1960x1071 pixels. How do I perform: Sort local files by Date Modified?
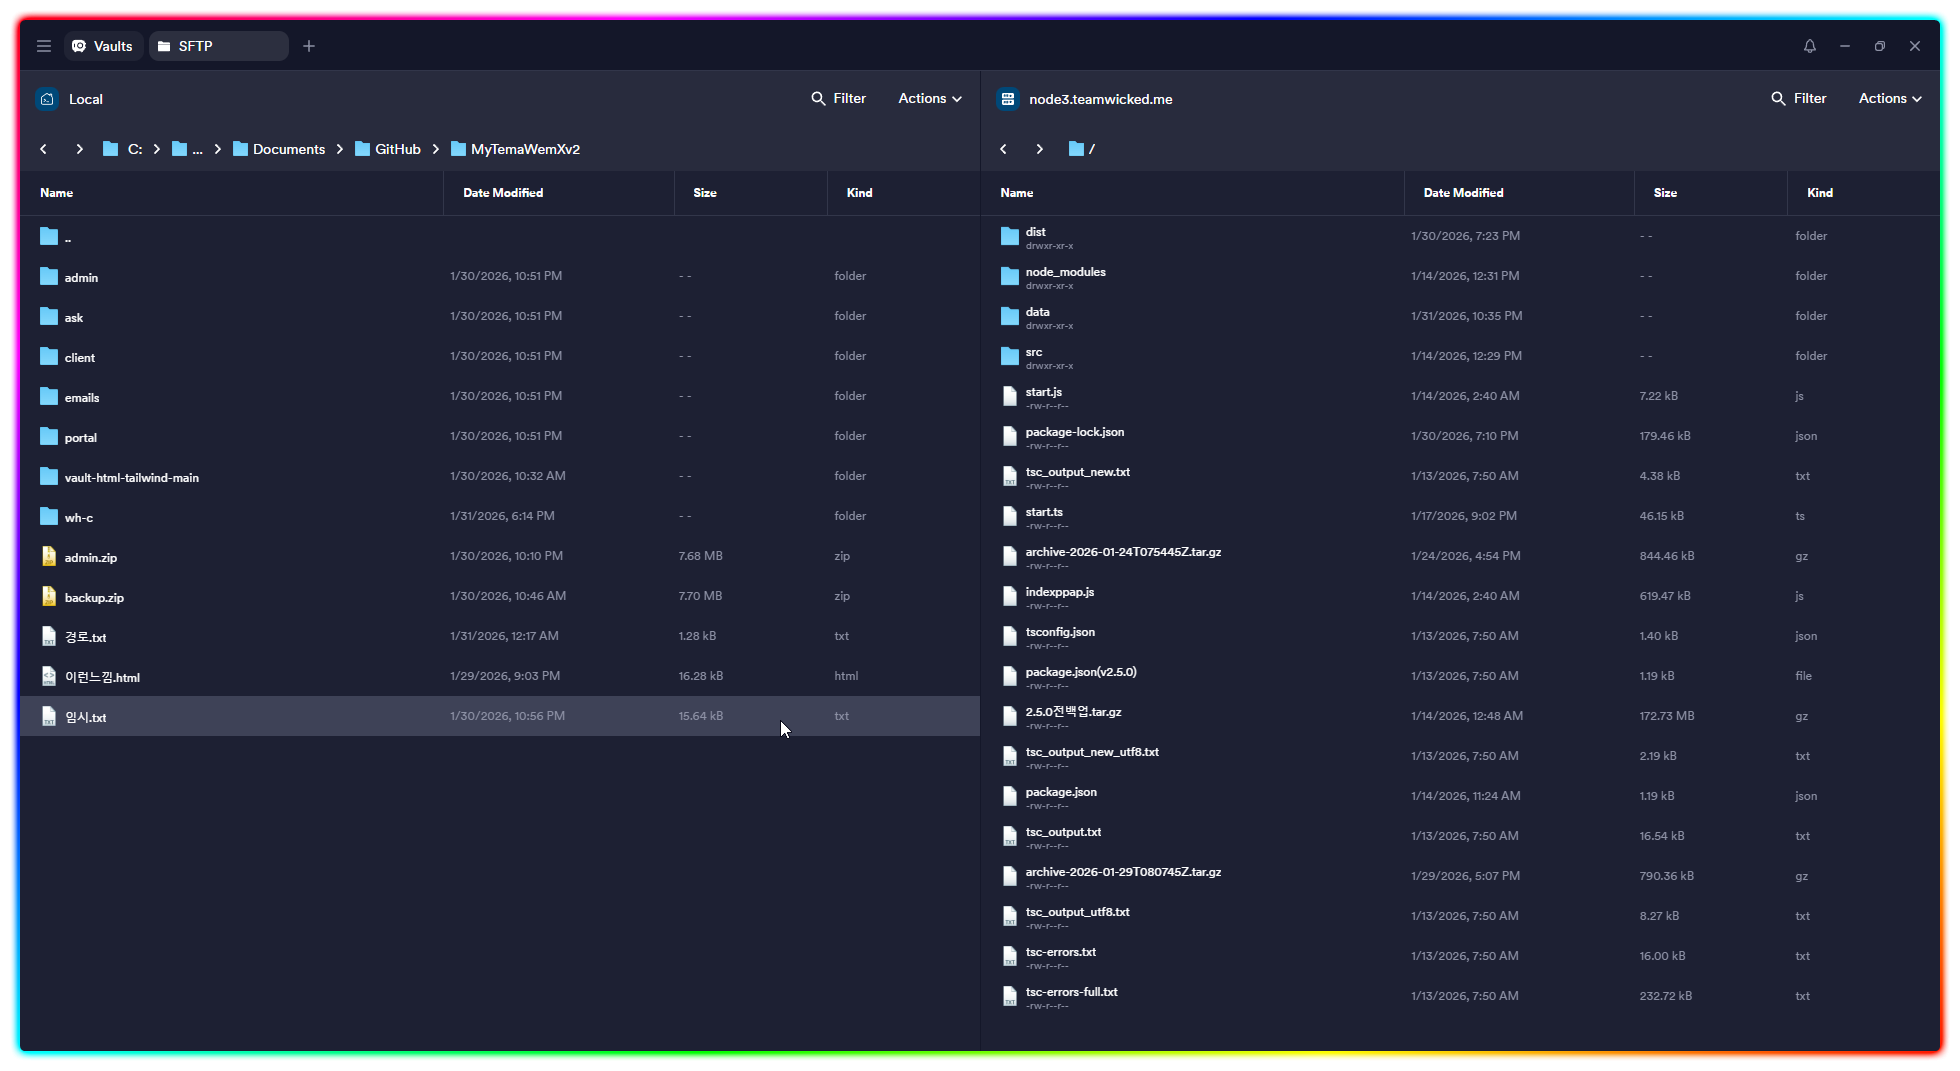pos(503,193)
